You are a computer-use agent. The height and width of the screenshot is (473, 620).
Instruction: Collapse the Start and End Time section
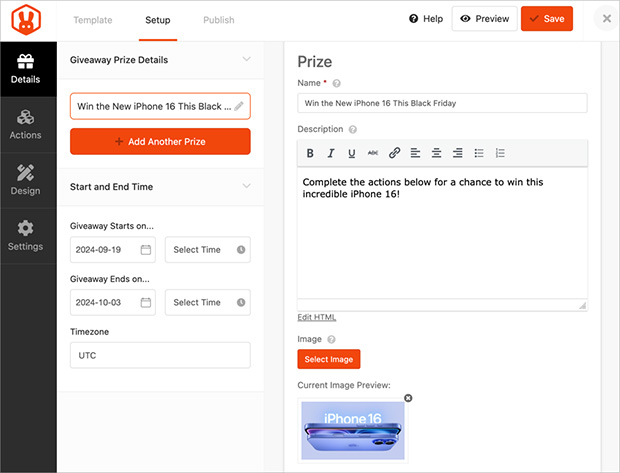pyautogui.click(x=246, y=186)
